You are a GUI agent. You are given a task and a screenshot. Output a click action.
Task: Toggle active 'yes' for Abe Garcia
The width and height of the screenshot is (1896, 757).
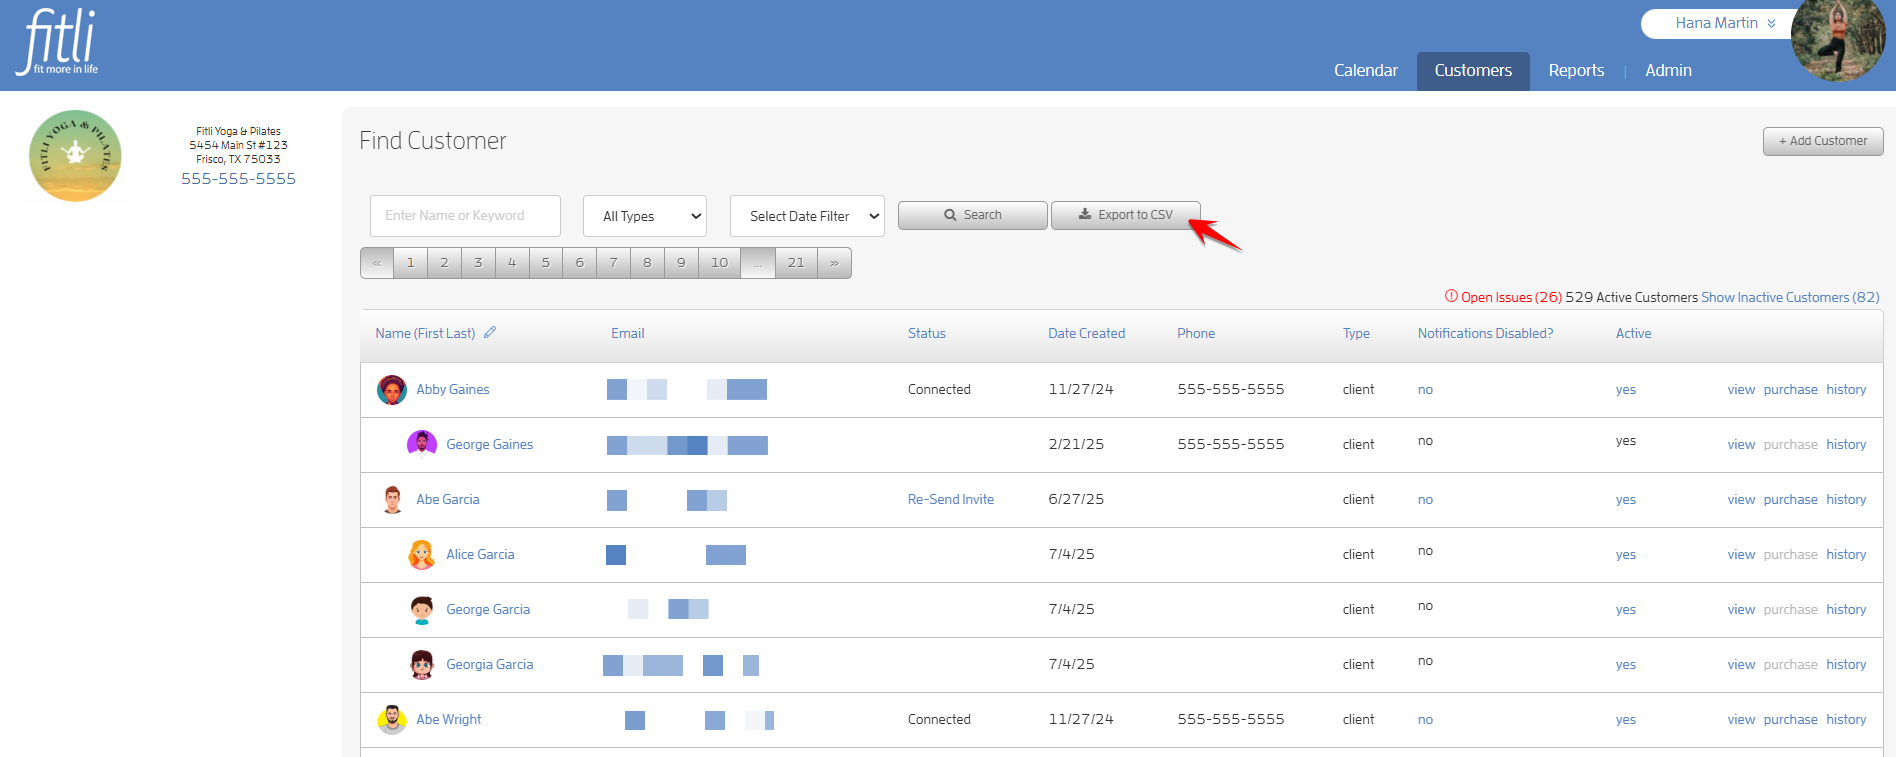tap(1626, 500)
